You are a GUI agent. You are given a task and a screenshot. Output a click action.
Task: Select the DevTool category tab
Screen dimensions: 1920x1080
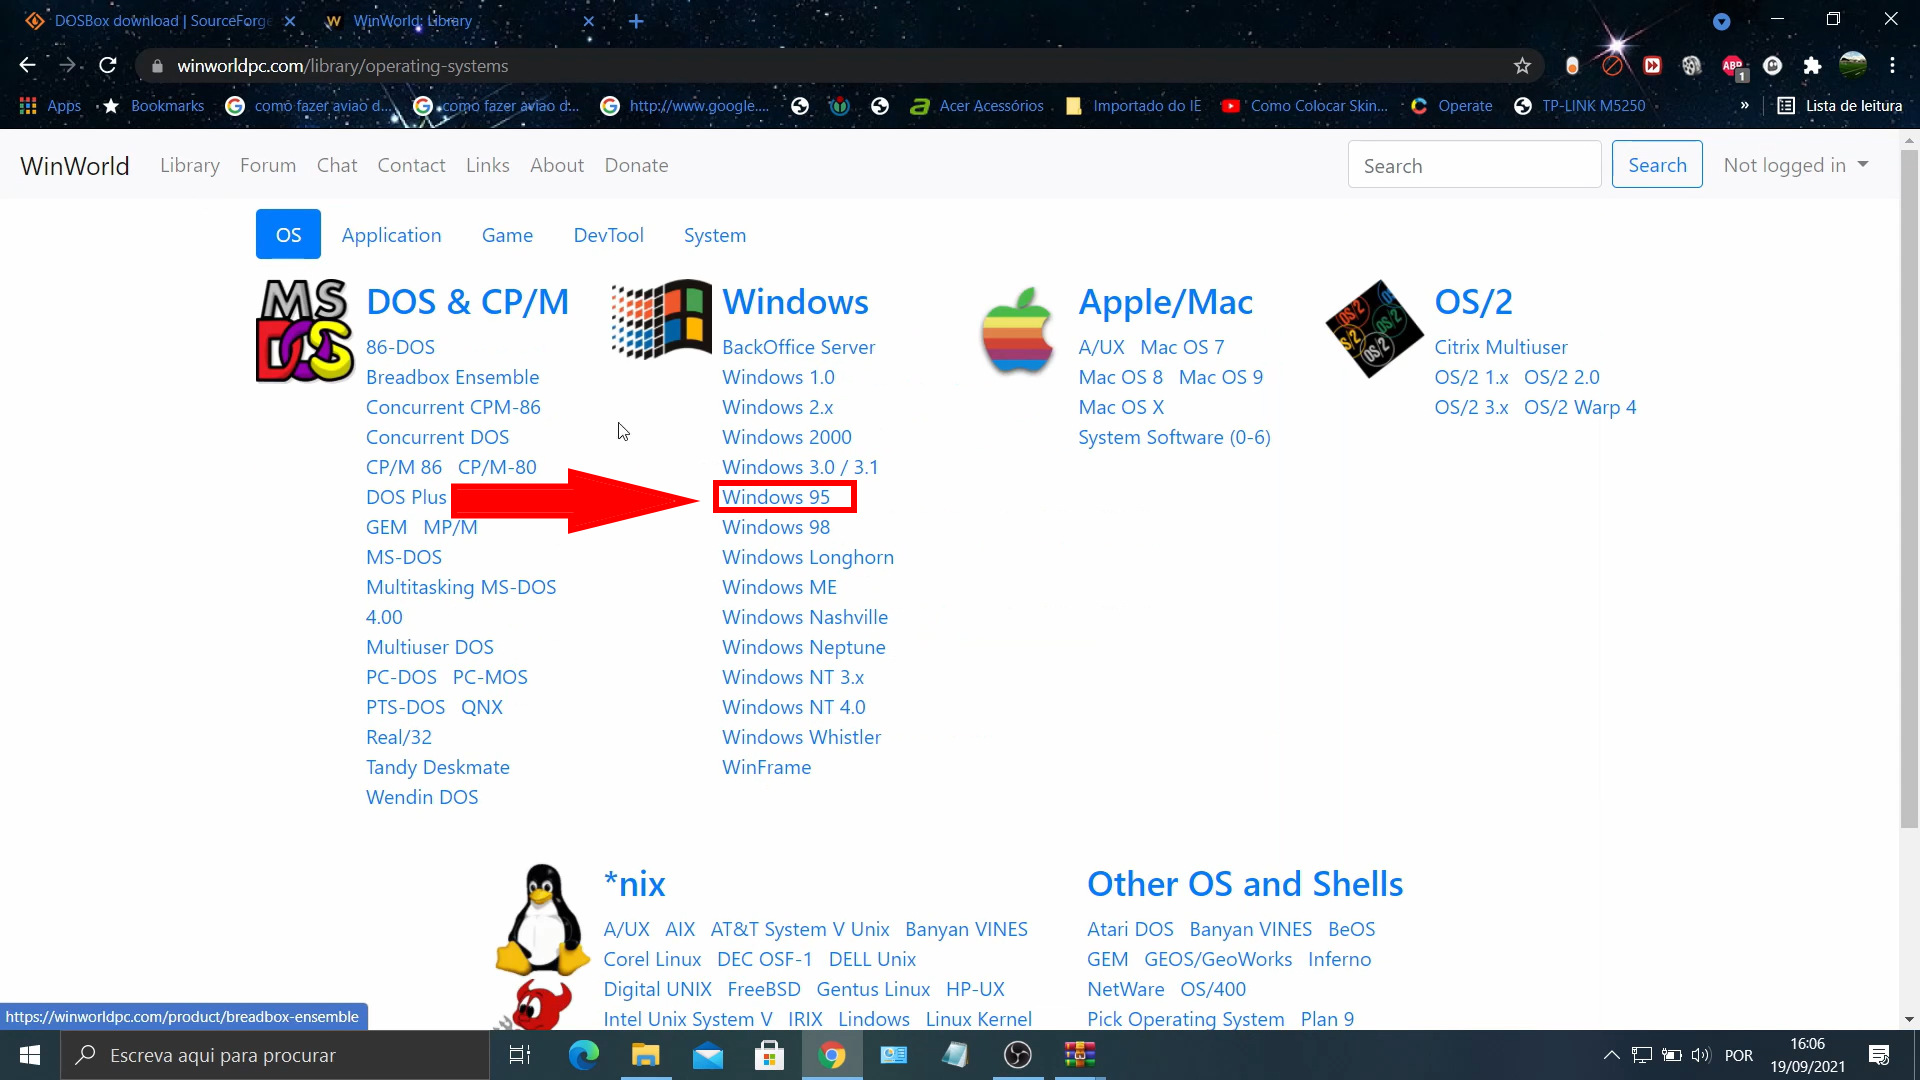(608, 235)
